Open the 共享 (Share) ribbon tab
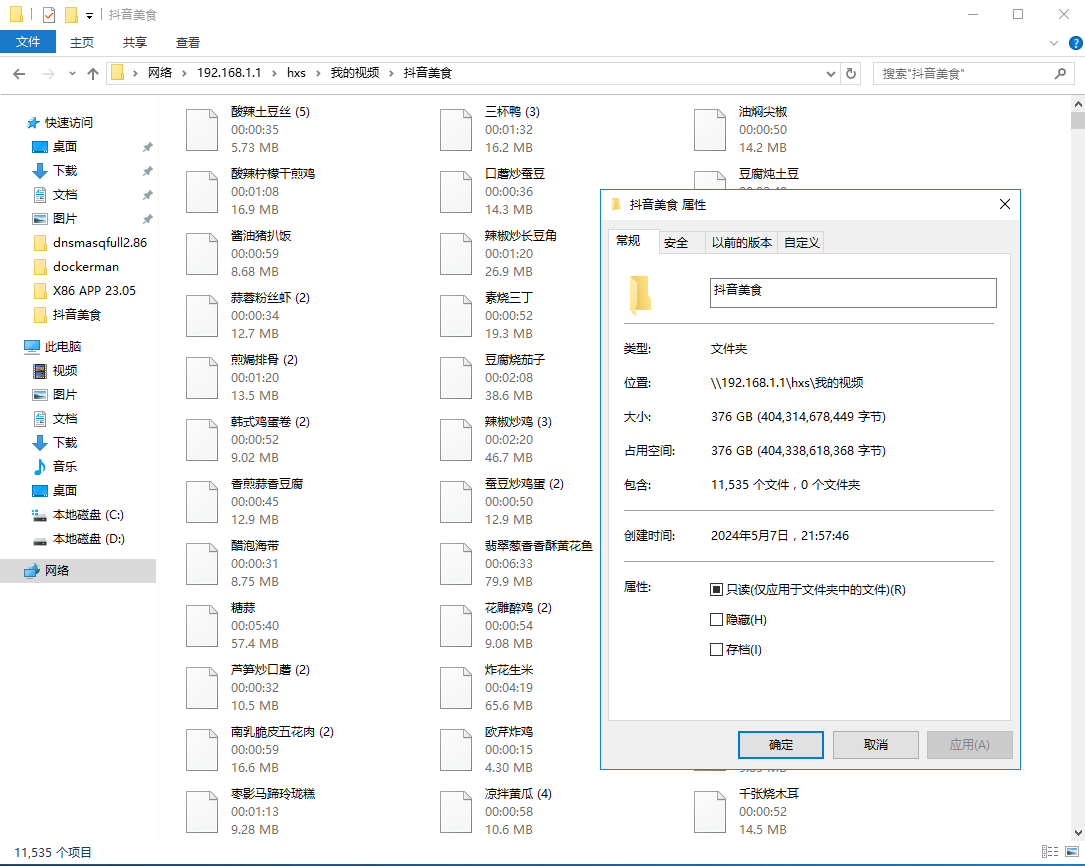This screenshot has height=866, width=1085. pyautogui.click(x=134, y=42)
